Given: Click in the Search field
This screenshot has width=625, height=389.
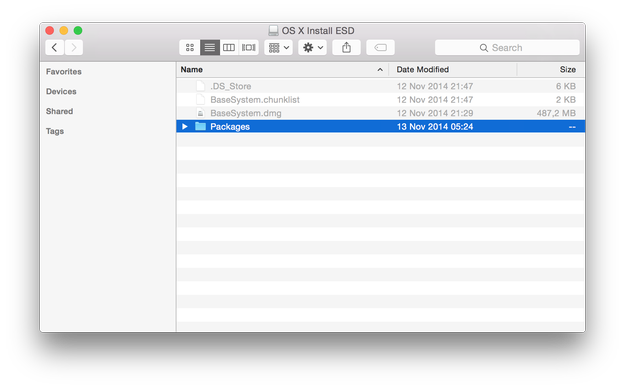Looking at the screenshot, I should 507,47.
